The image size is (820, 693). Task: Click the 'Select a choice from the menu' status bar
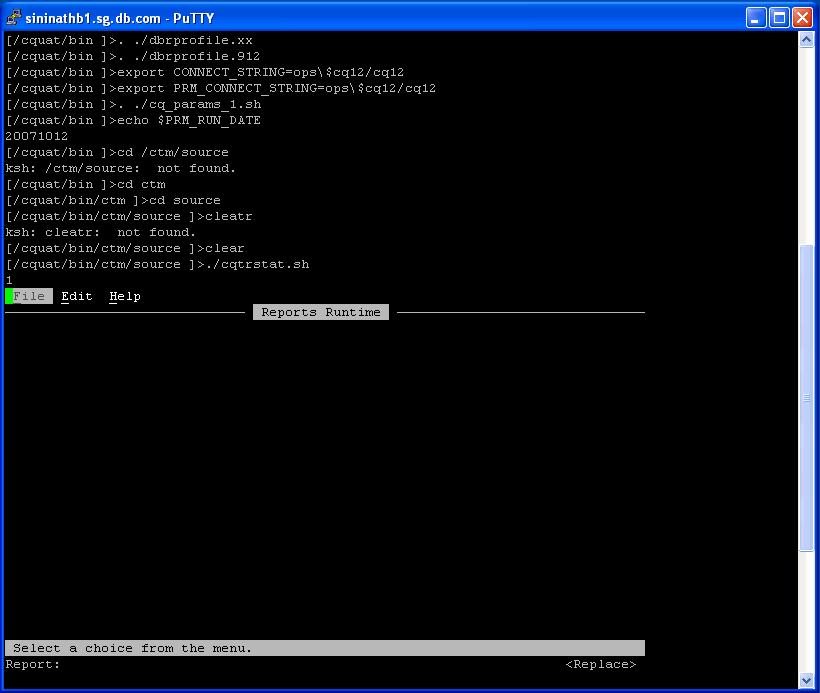click(x=325, y=648)
